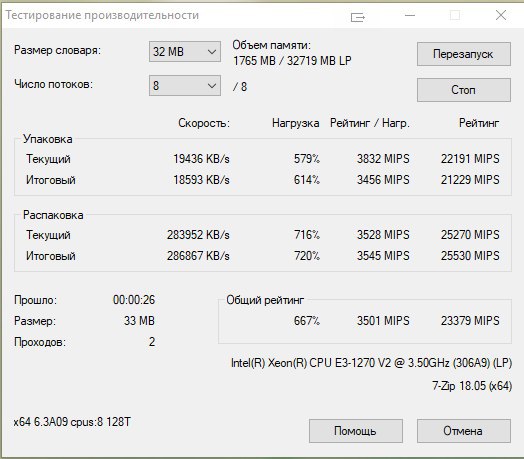Viewport: 524px width, 459px height.
Task: Click the x64 6.3A09 cpus:8 128T text
Action: 72,422
